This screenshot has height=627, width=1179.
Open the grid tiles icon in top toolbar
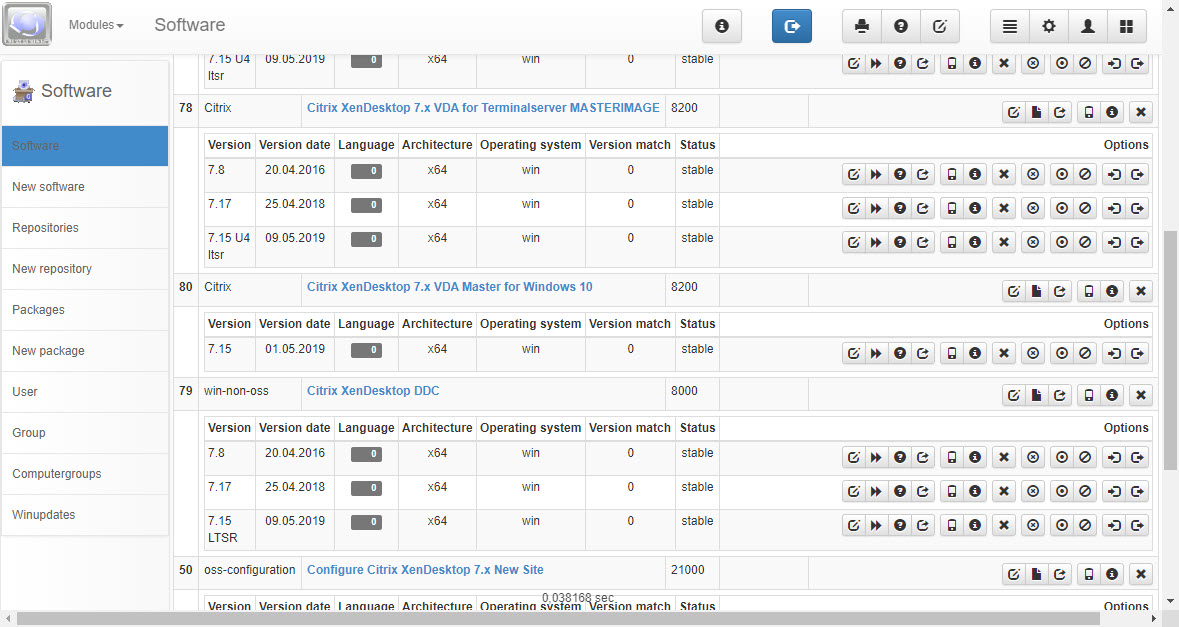1126,26
